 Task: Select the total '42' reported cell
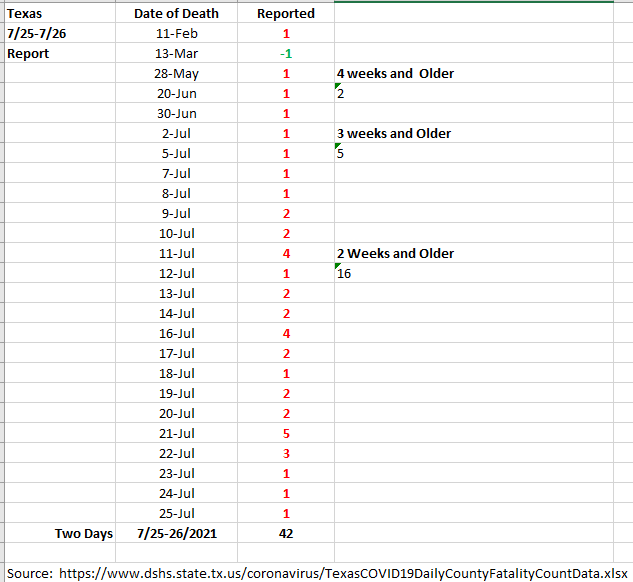pyautogui.click(x=286, y=533)
